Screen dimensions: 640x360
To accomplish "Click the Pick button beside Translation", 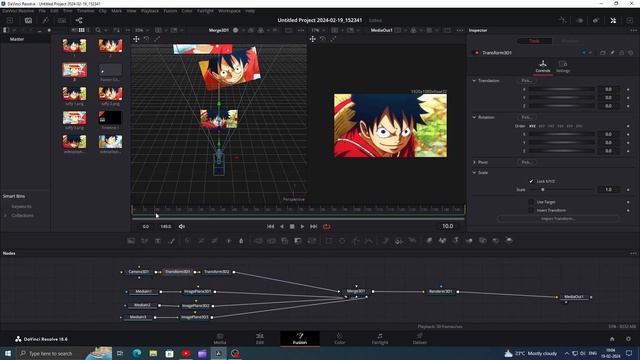I will [527, 81].
